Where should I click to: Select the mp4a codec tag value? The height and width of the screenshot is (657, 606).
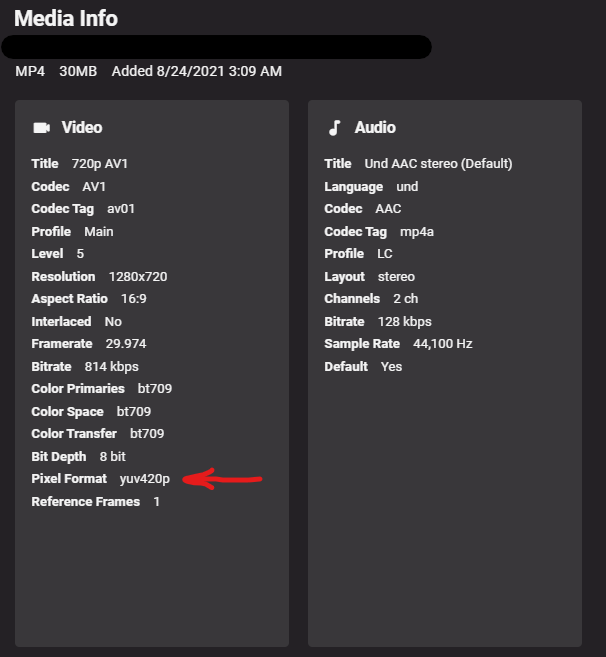point(417,232)
